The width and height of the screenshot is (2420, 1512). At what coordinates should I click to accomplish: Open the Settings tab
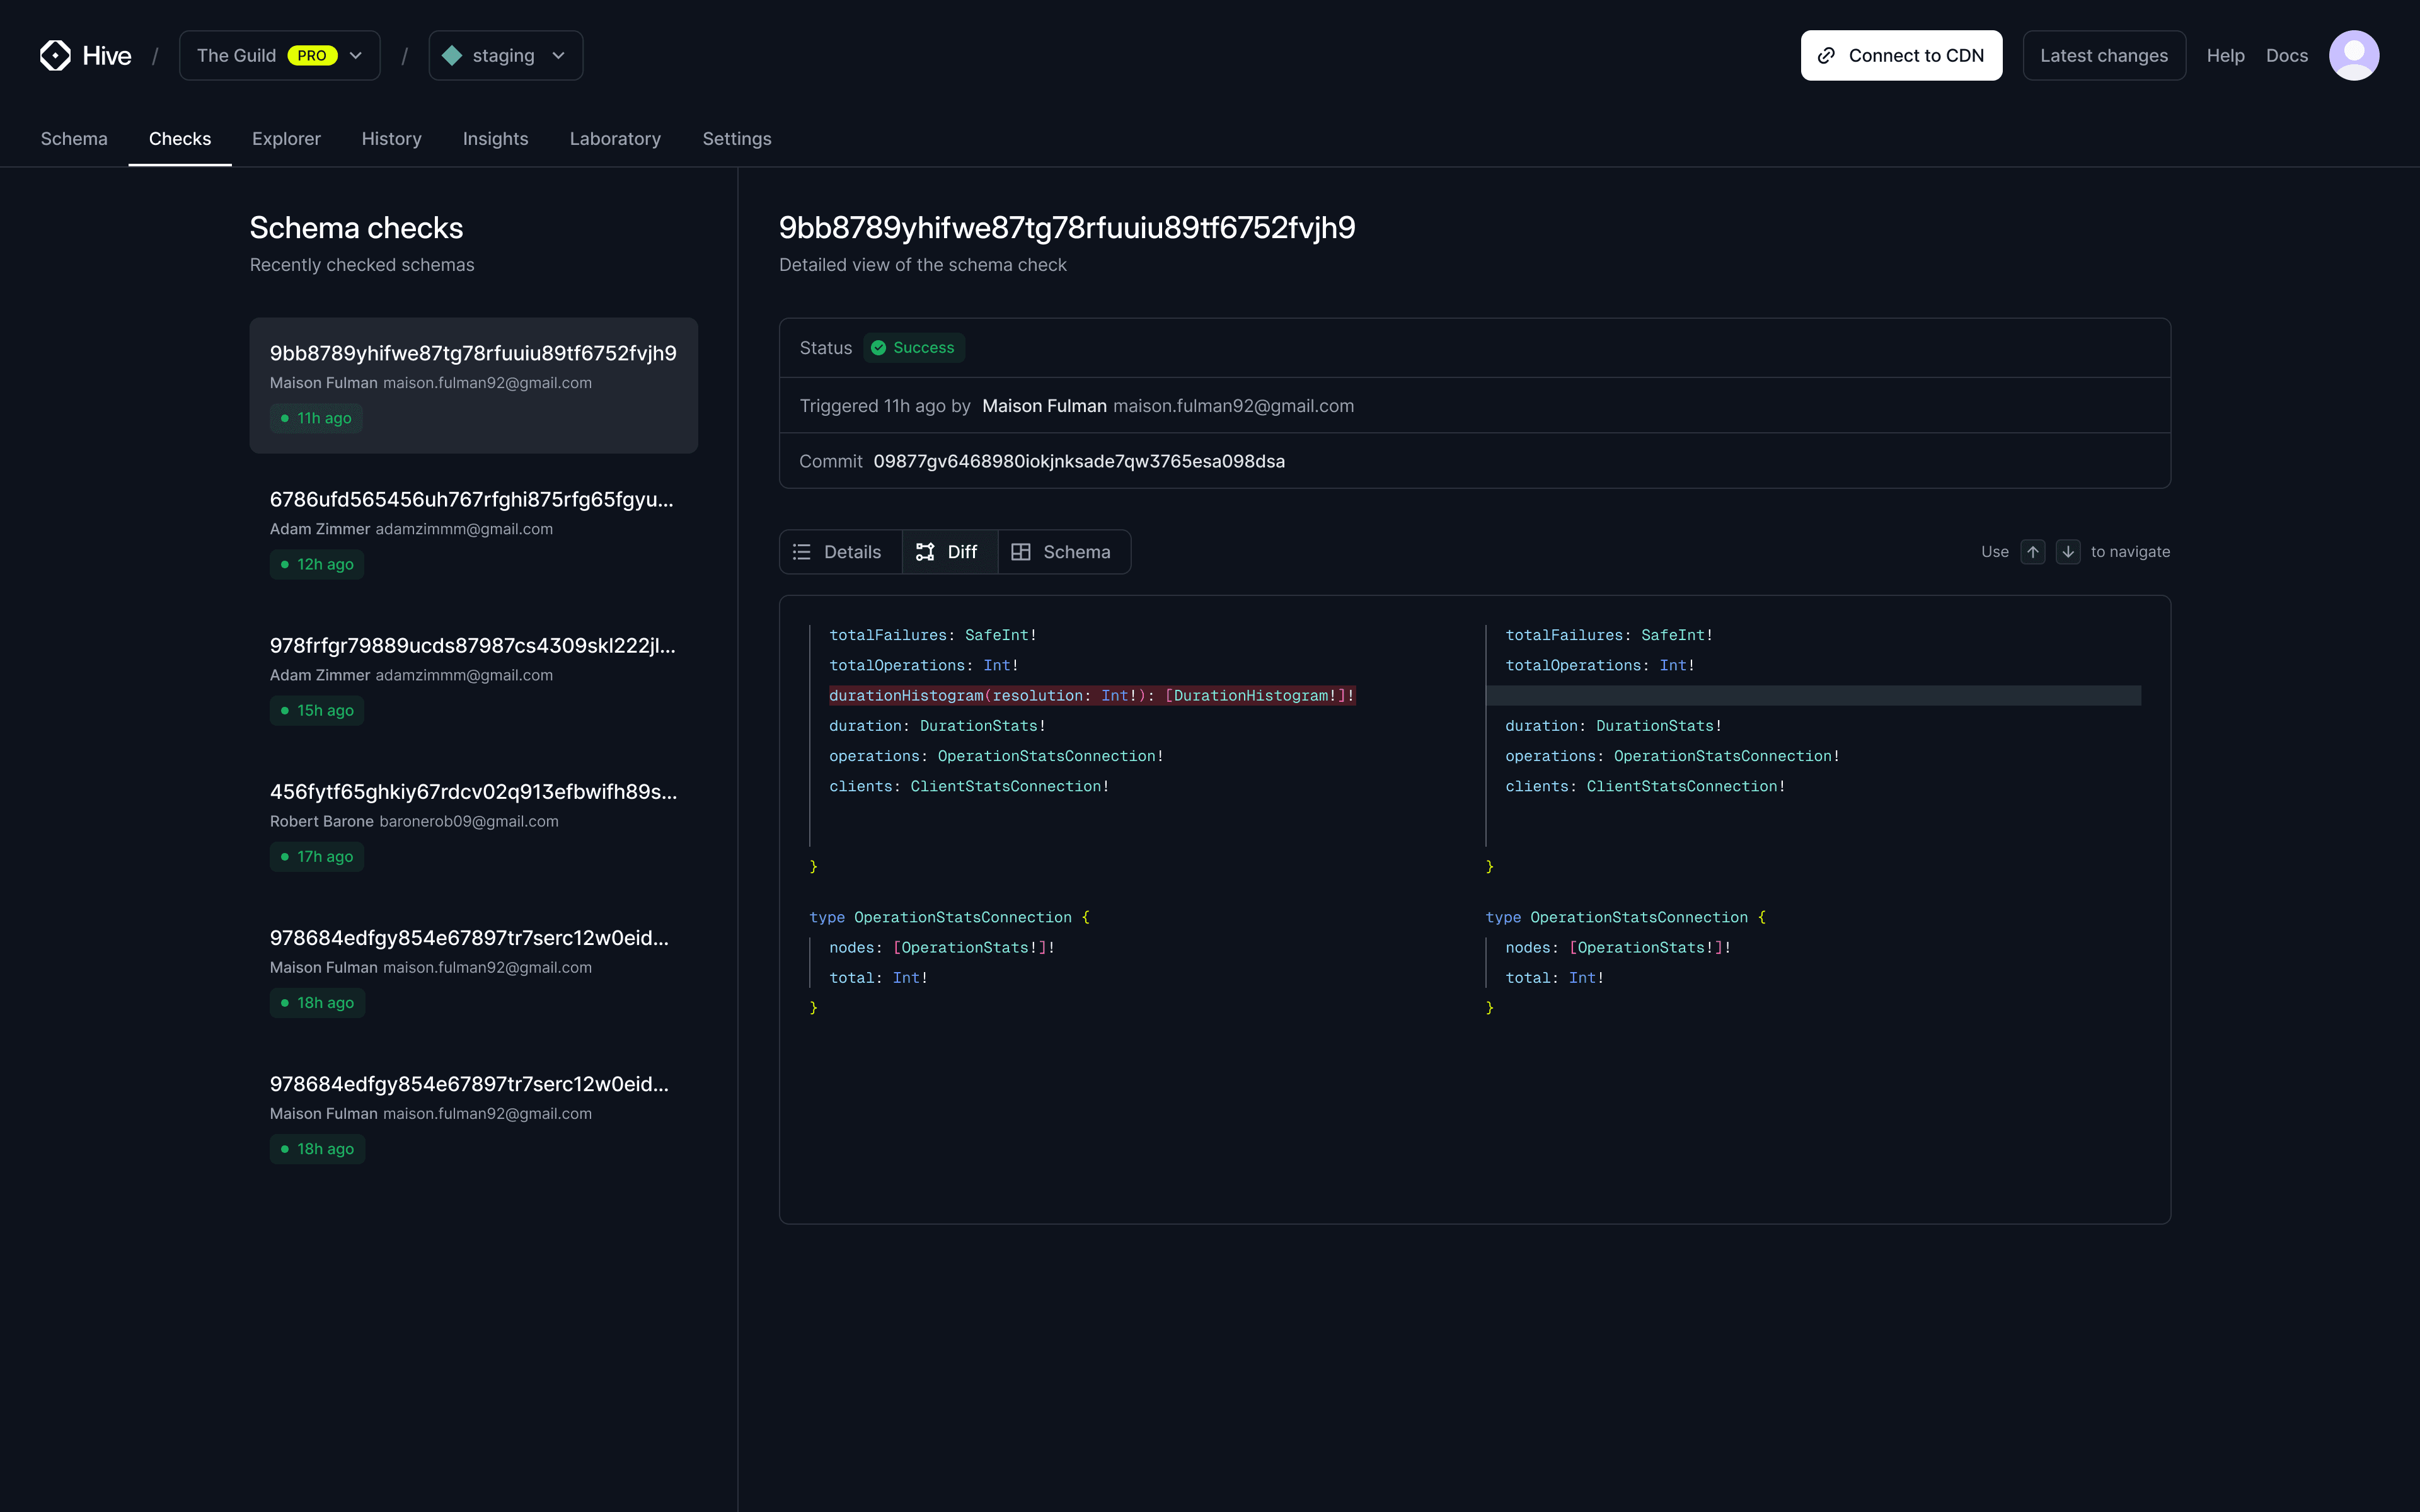[x=737, y=139]
